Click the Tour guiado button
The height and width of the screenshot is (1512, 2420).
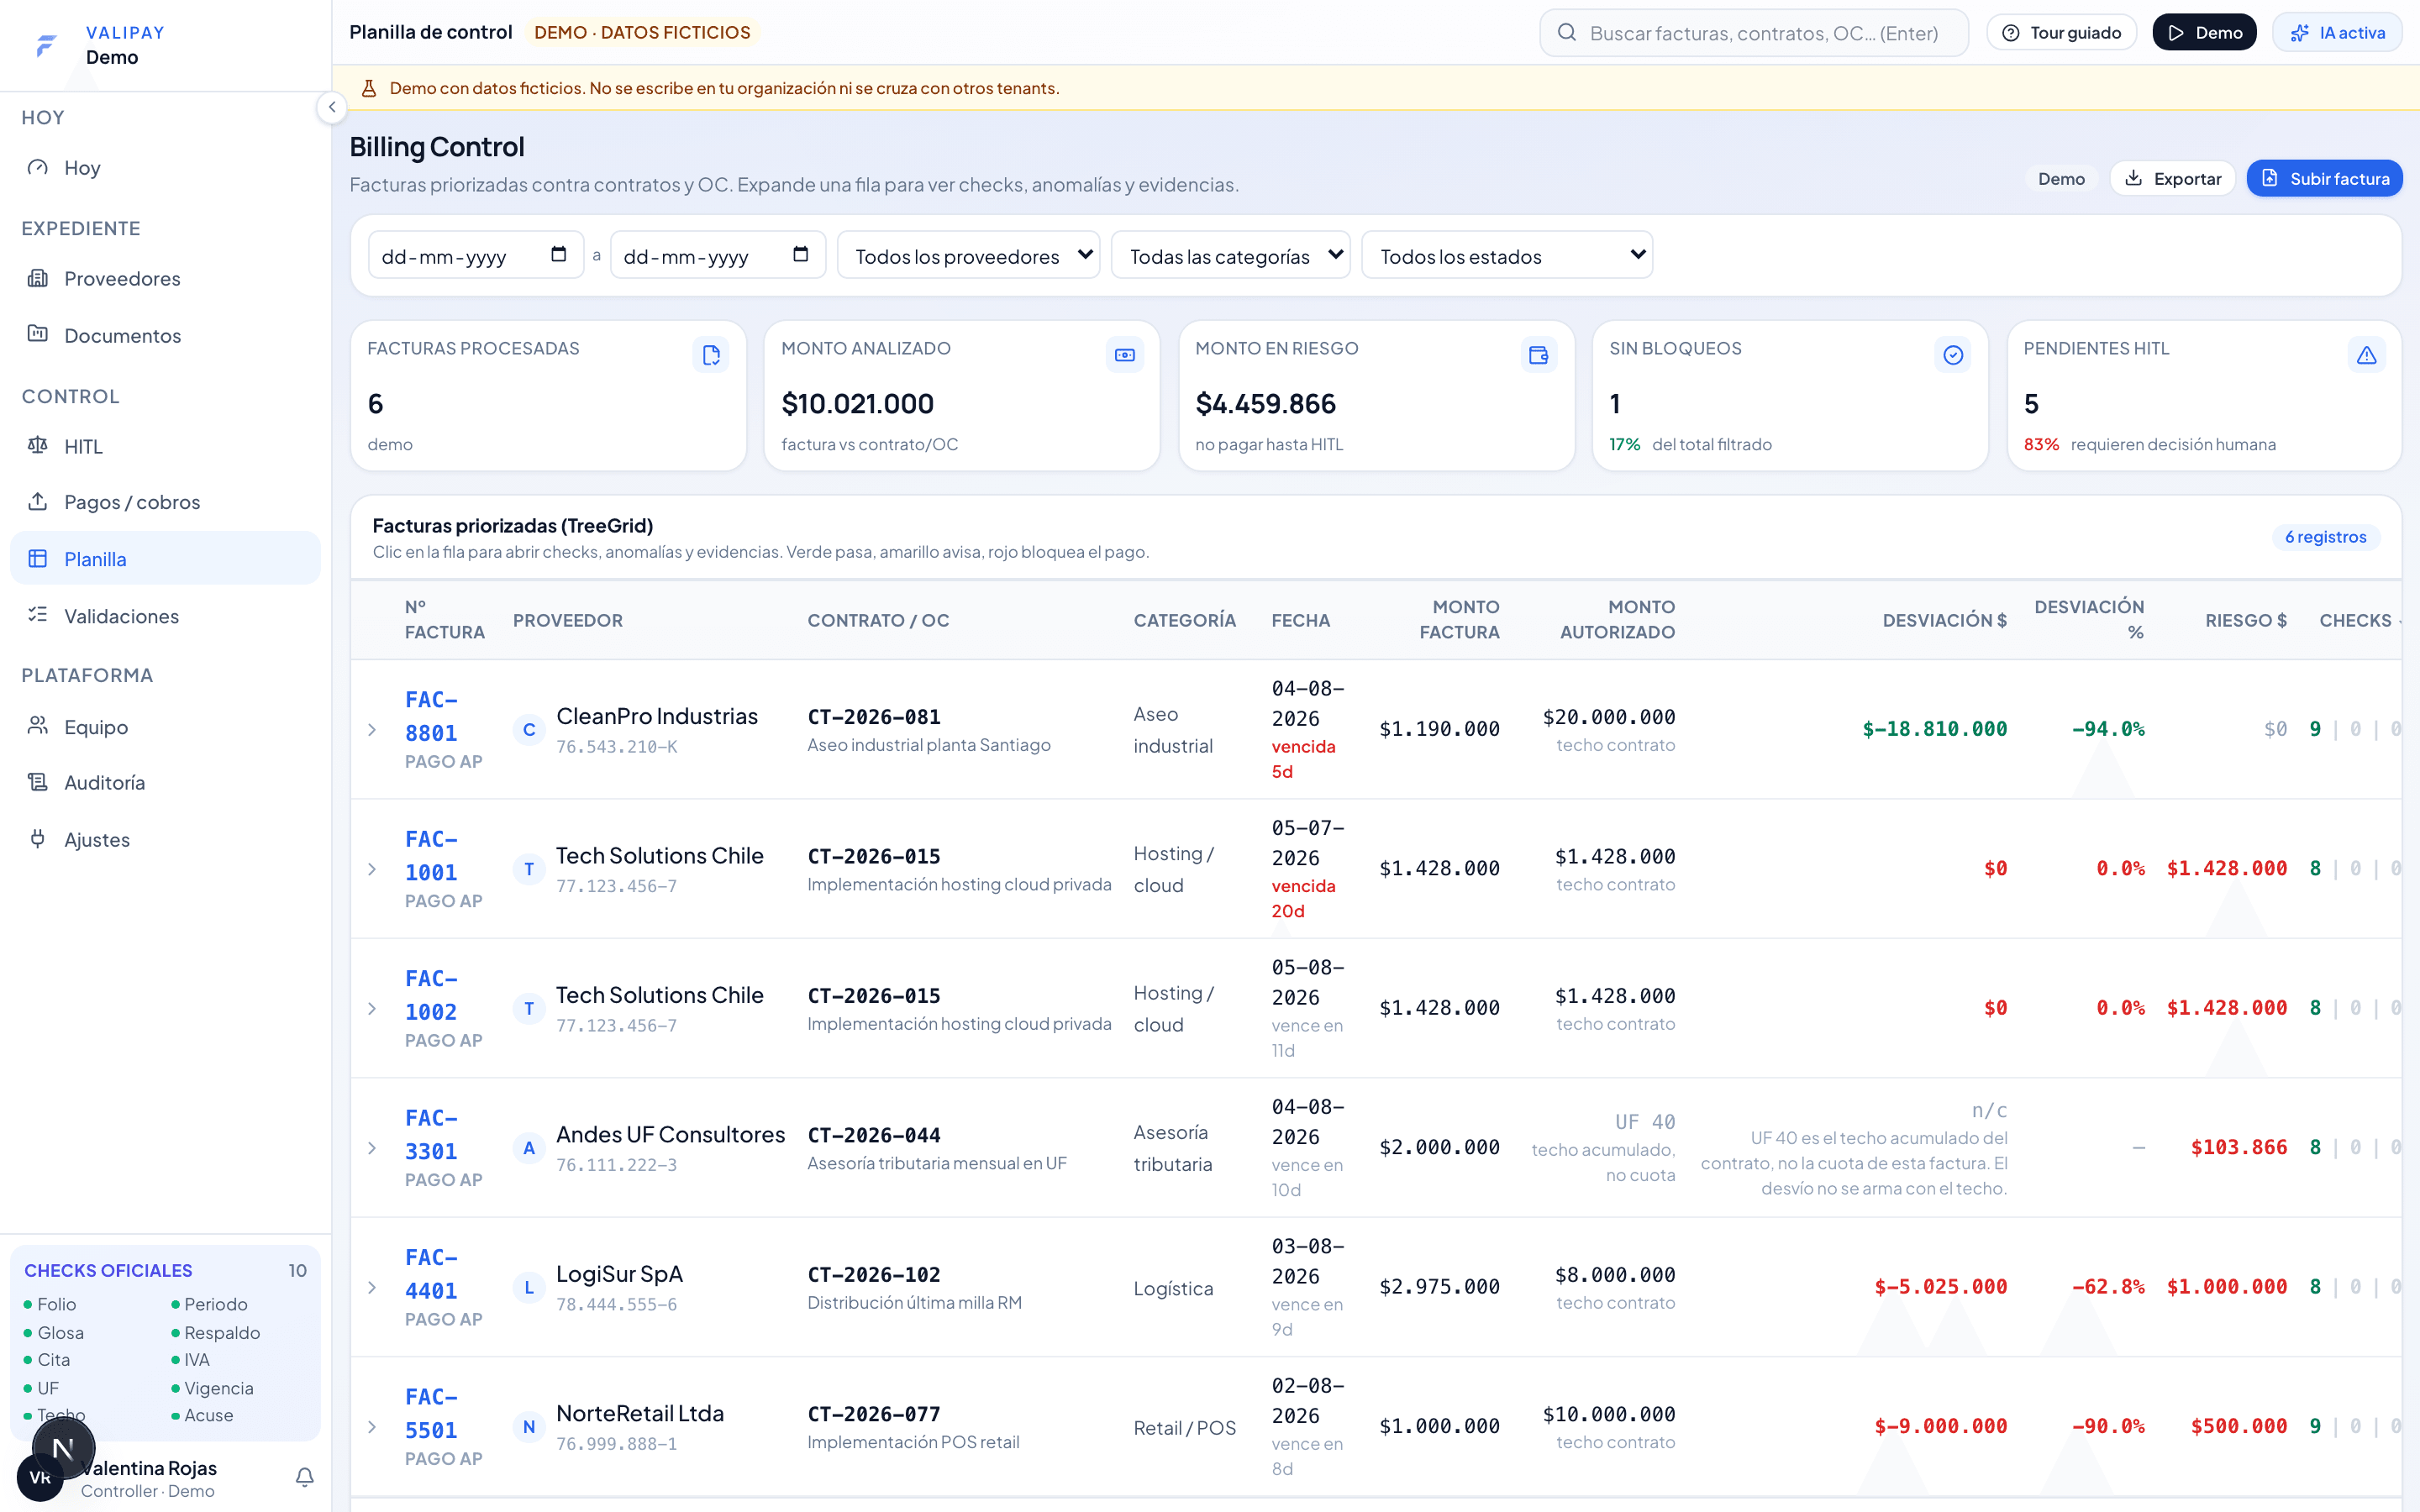tap(2061, 33)
